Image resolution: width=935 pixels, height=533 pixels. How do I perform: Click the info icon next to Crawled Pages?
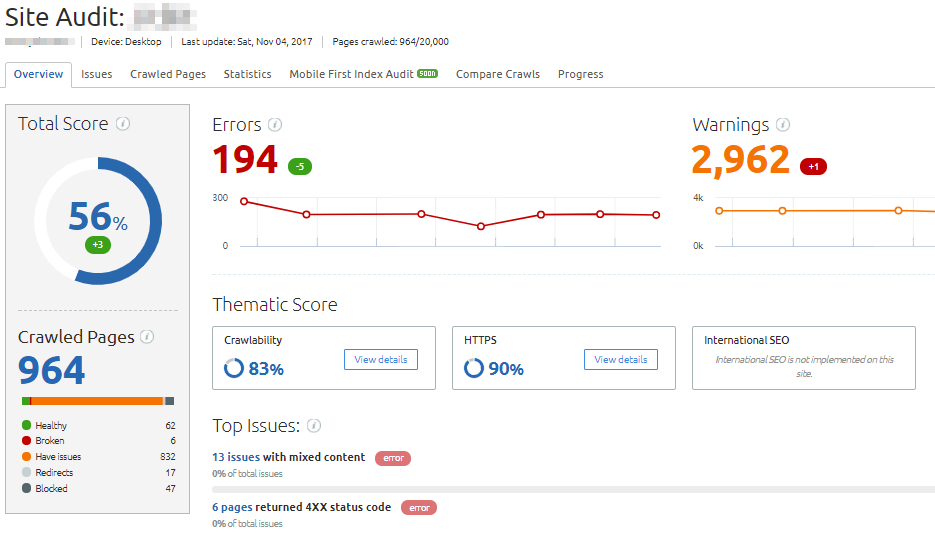click(147, 337)
